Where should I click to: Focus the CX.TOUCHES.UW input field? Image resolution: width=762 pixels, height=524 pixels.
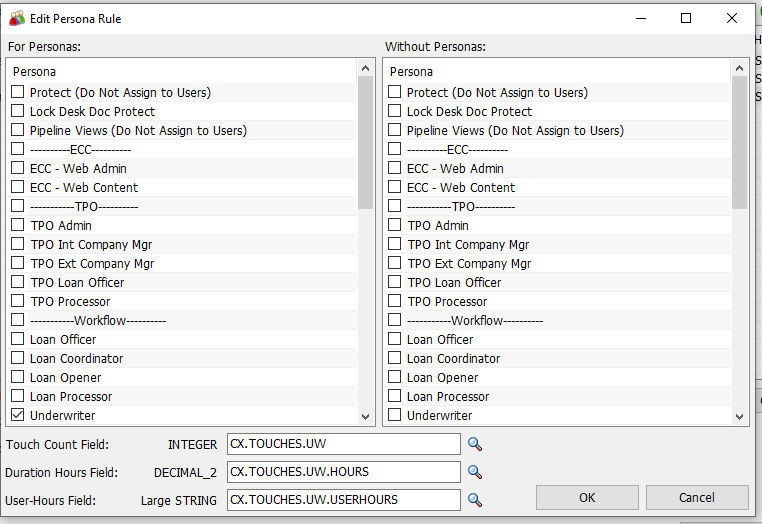coord(344,444)
